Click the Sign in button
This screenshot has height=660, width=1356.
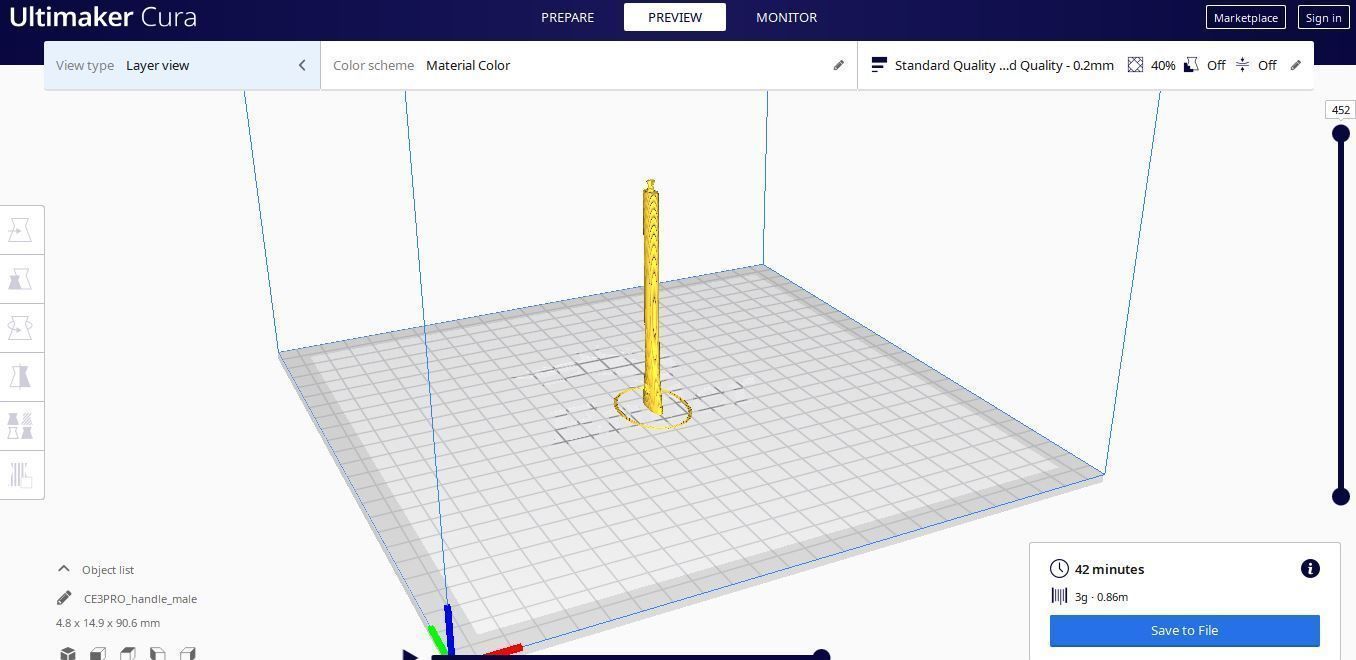tap(1323, 17)
